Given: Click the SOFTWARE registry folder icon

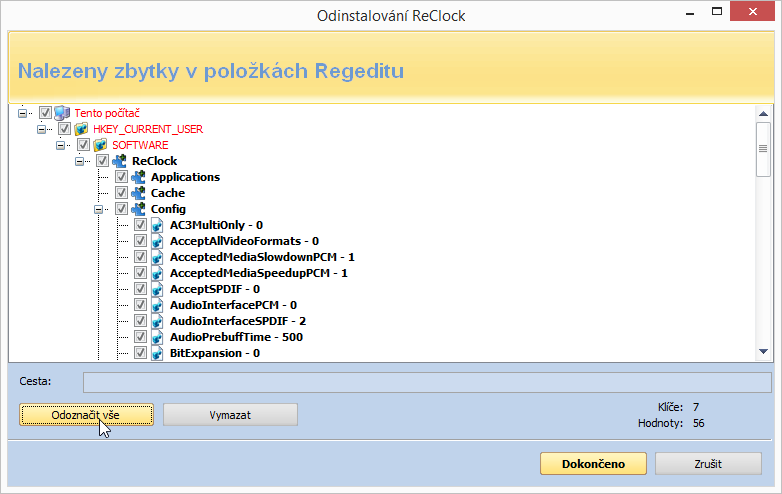Looking at the screenshot, I should point(100,145).
